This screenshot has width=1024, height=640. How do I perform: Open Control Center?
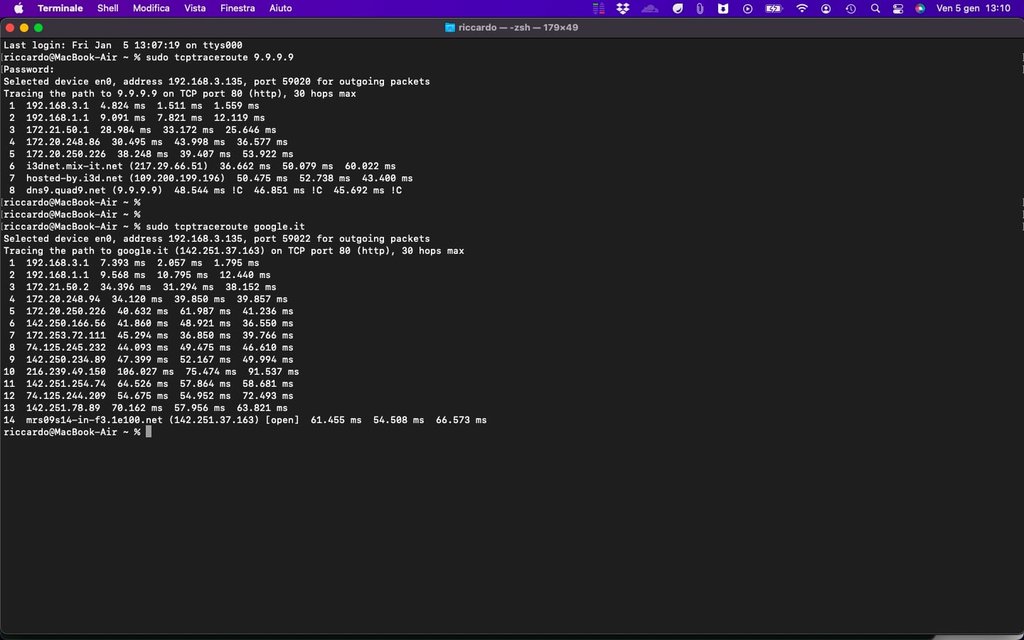(x=898, y=8)
